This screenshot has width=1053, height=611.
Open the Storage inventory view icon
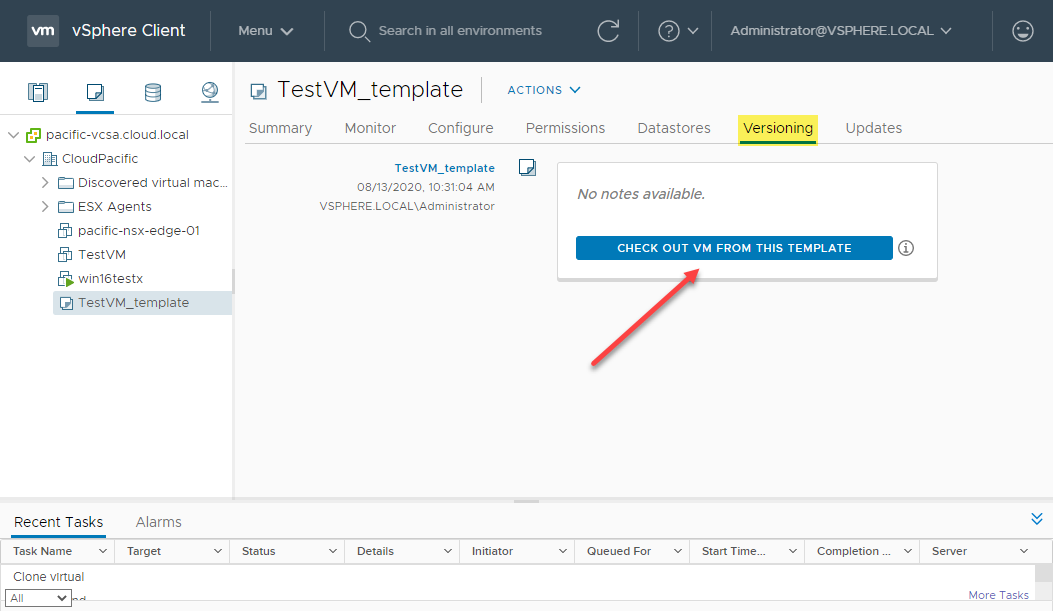[x=152, y=92]
